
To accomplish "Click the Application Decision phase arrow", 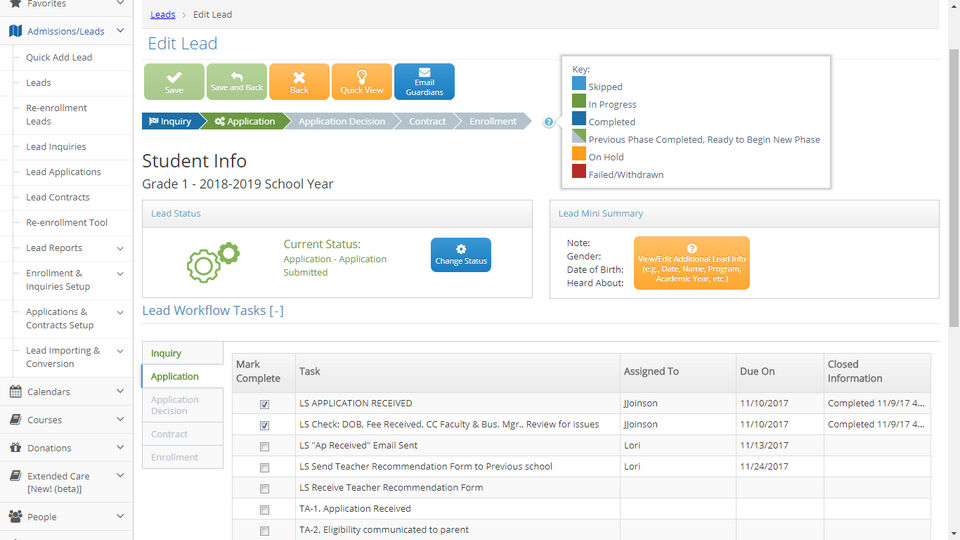I will click(x=341, y=122).
